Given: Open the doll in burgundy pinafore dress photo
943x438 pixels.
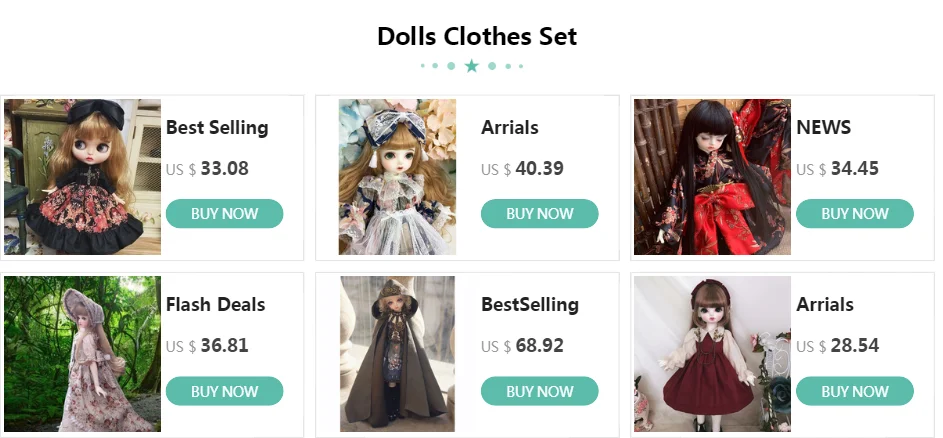Looking at the screenshot, I should point(712,354).
